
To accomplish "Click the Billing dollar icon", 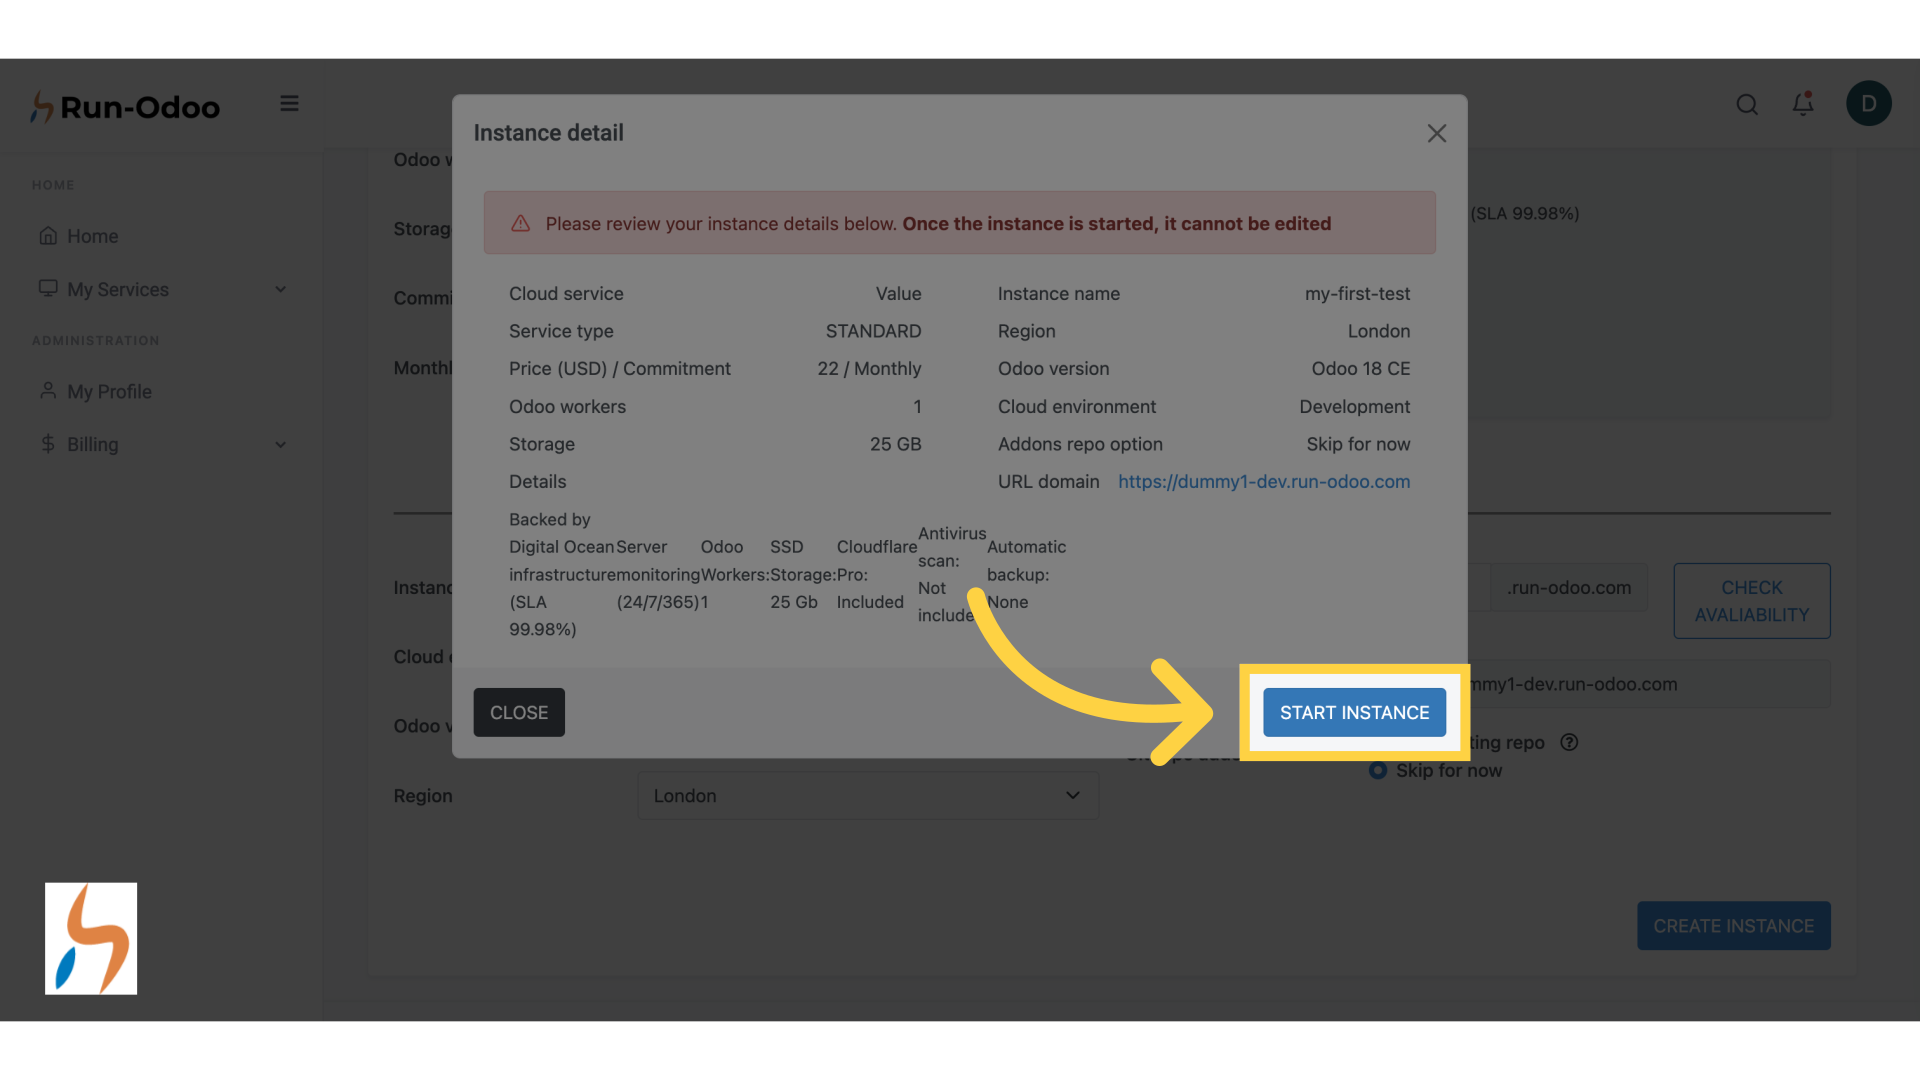I will click(x=48, y=444).
